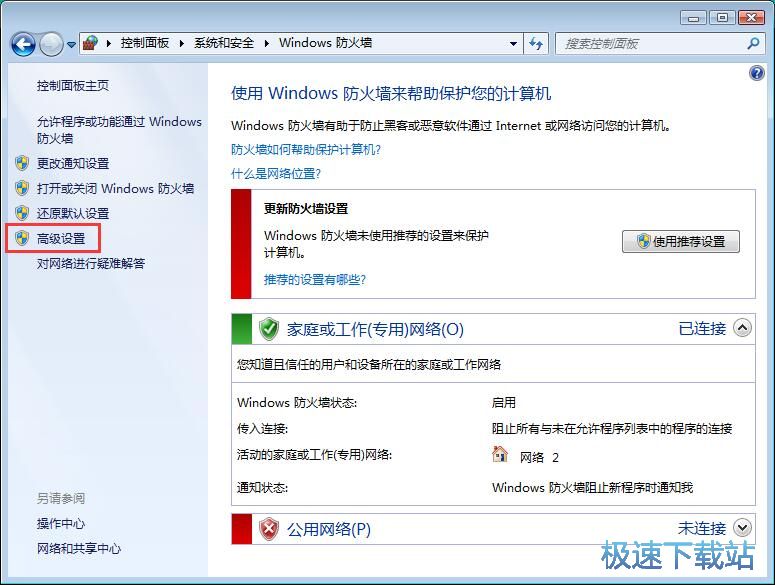775x585 pixels.
Task: Open 网络和共享中心 link
Action: (79, 548)
